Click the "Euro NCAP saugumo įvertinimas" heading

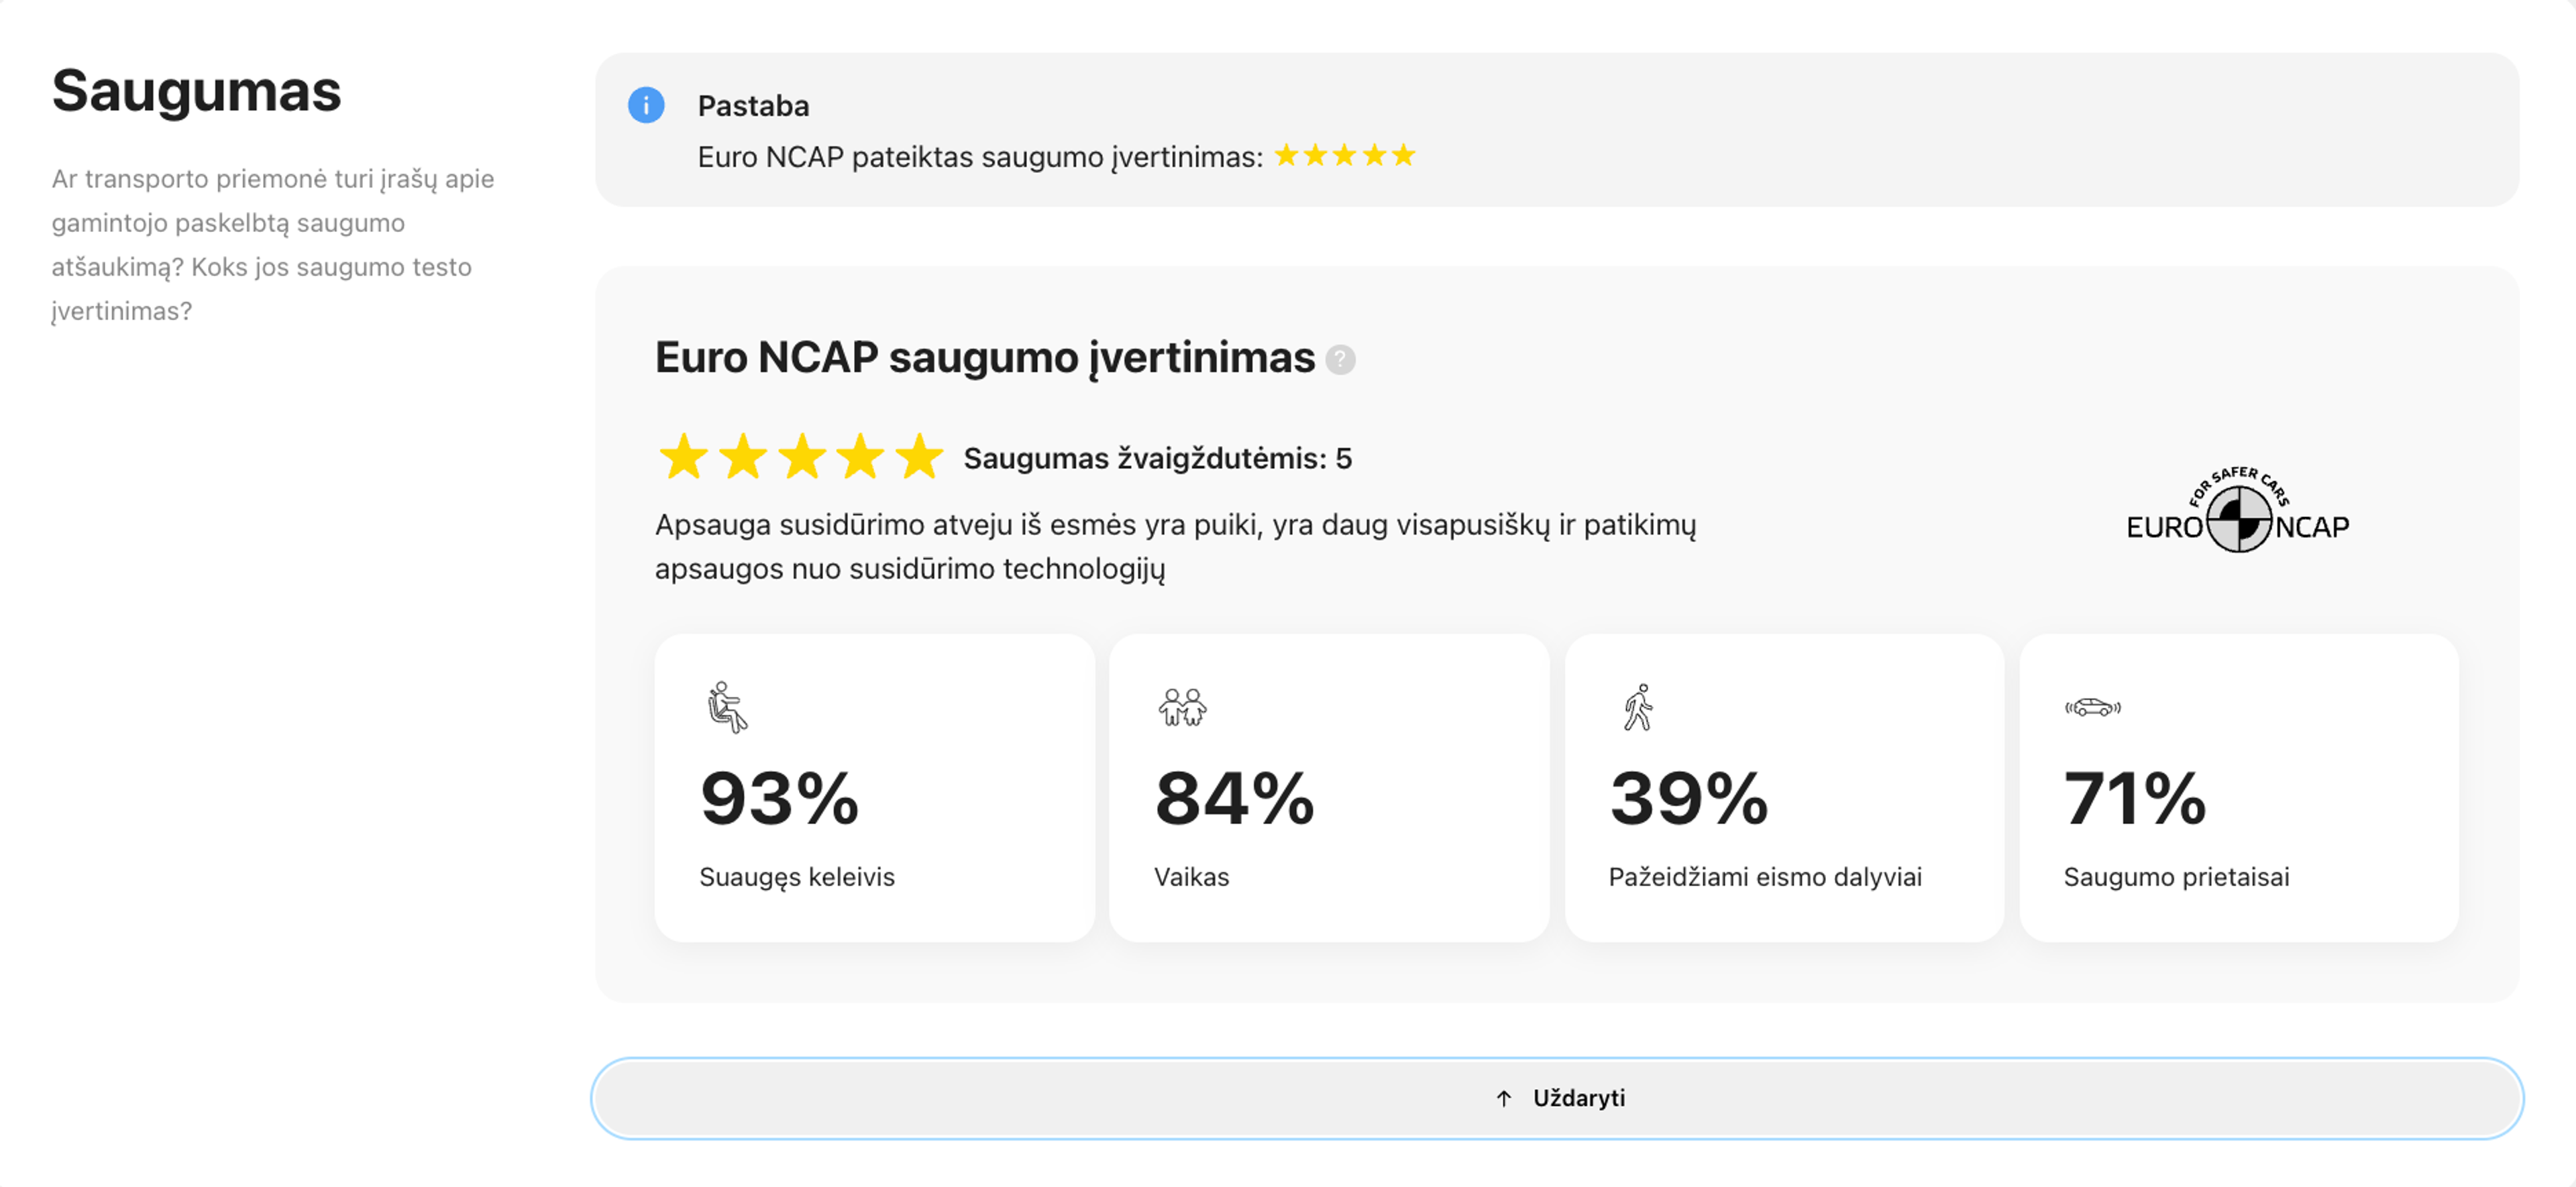(x=984, y=357)
